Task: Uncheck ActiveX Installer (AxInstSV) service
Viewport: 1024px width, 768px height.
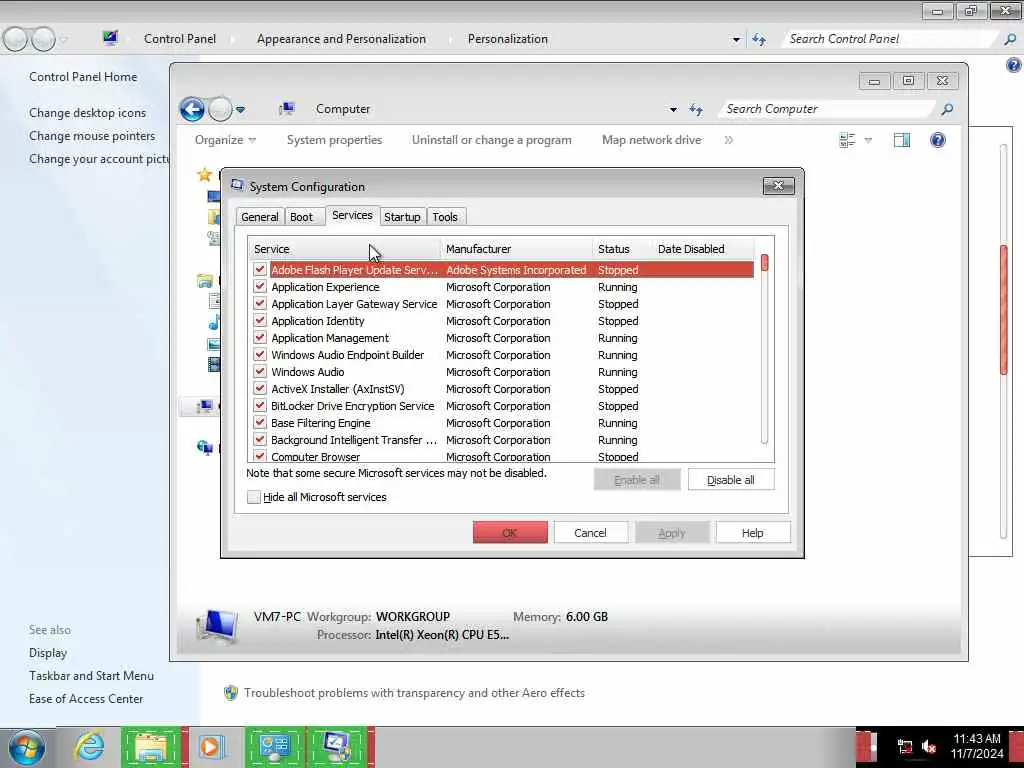Action: [260, 389]
